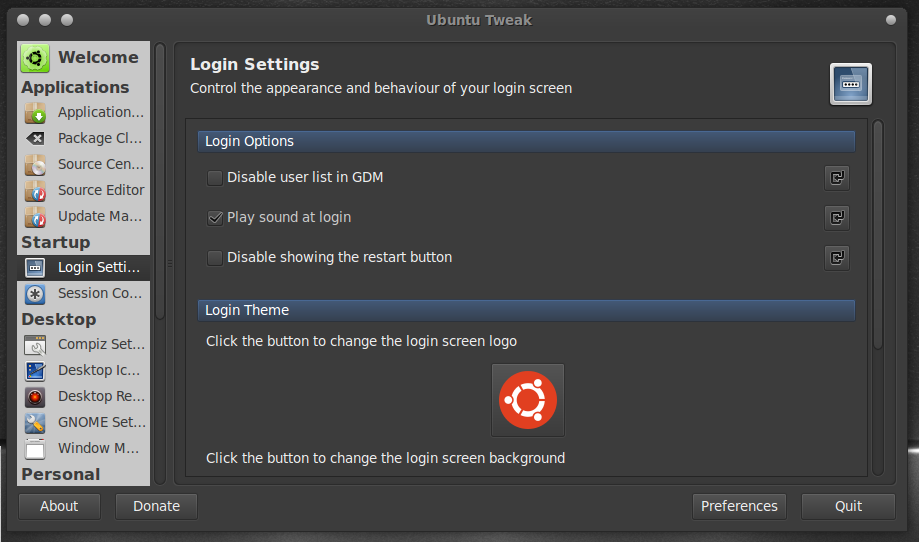
Task: Open the Preferences dialog
Action: tap(739, 506)
